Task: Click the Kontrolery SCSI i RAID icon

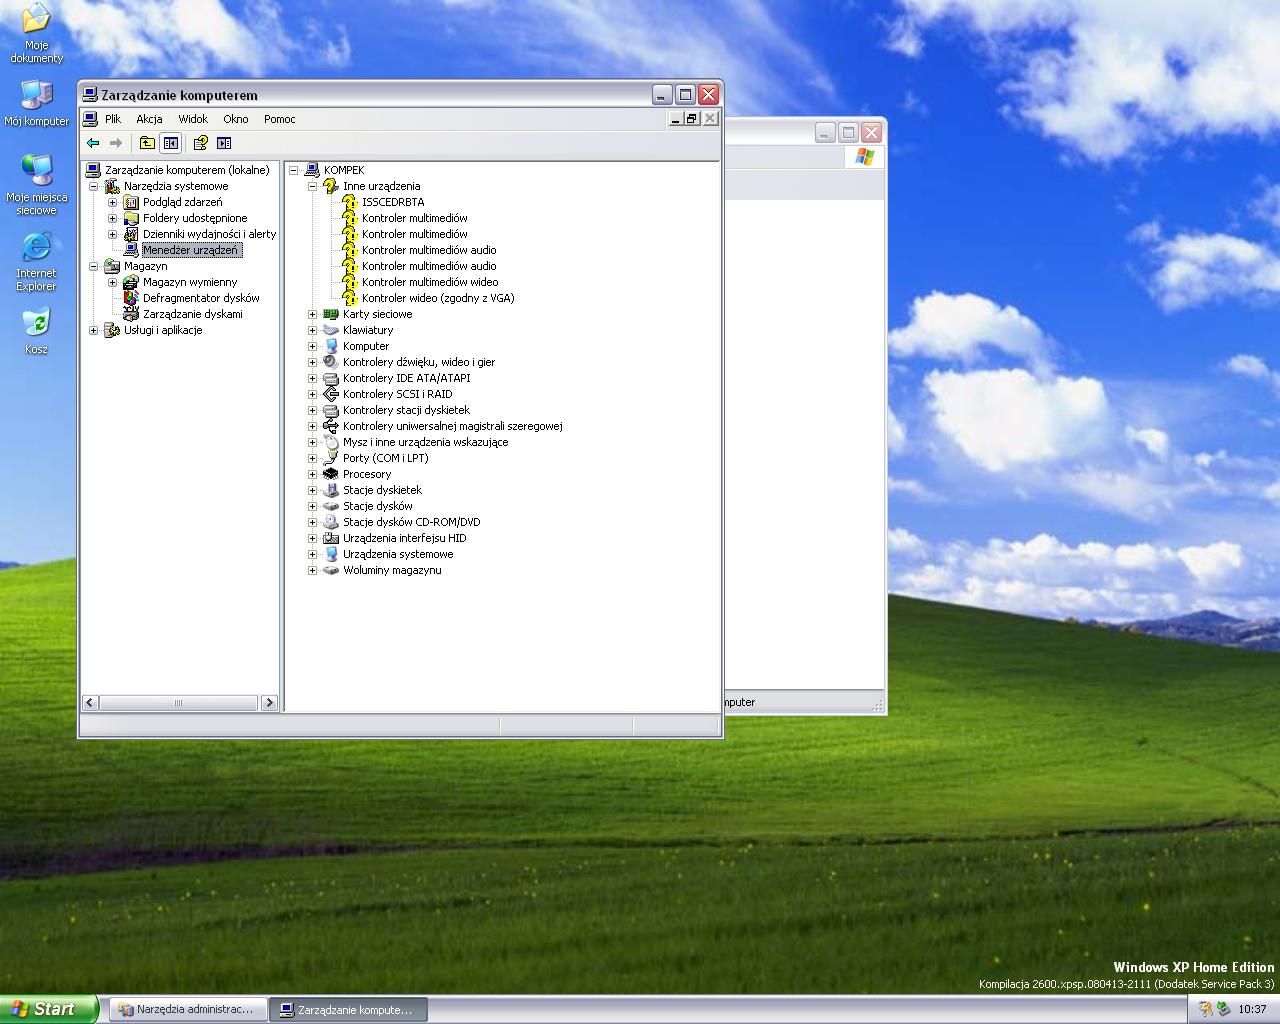Action: point(331,394)
